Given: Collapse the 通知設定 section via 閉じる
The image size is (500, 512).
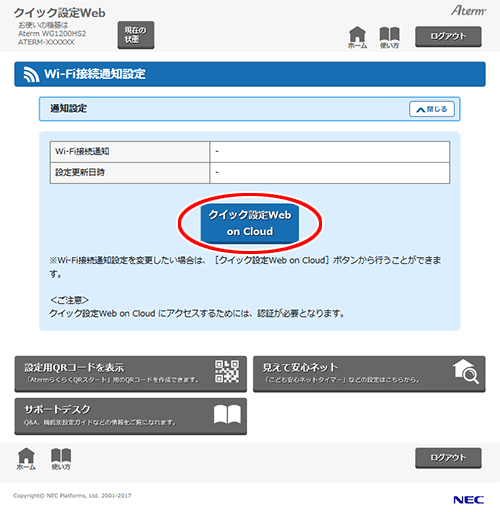Looking at the screenshot, I should (x=432, y=109).
